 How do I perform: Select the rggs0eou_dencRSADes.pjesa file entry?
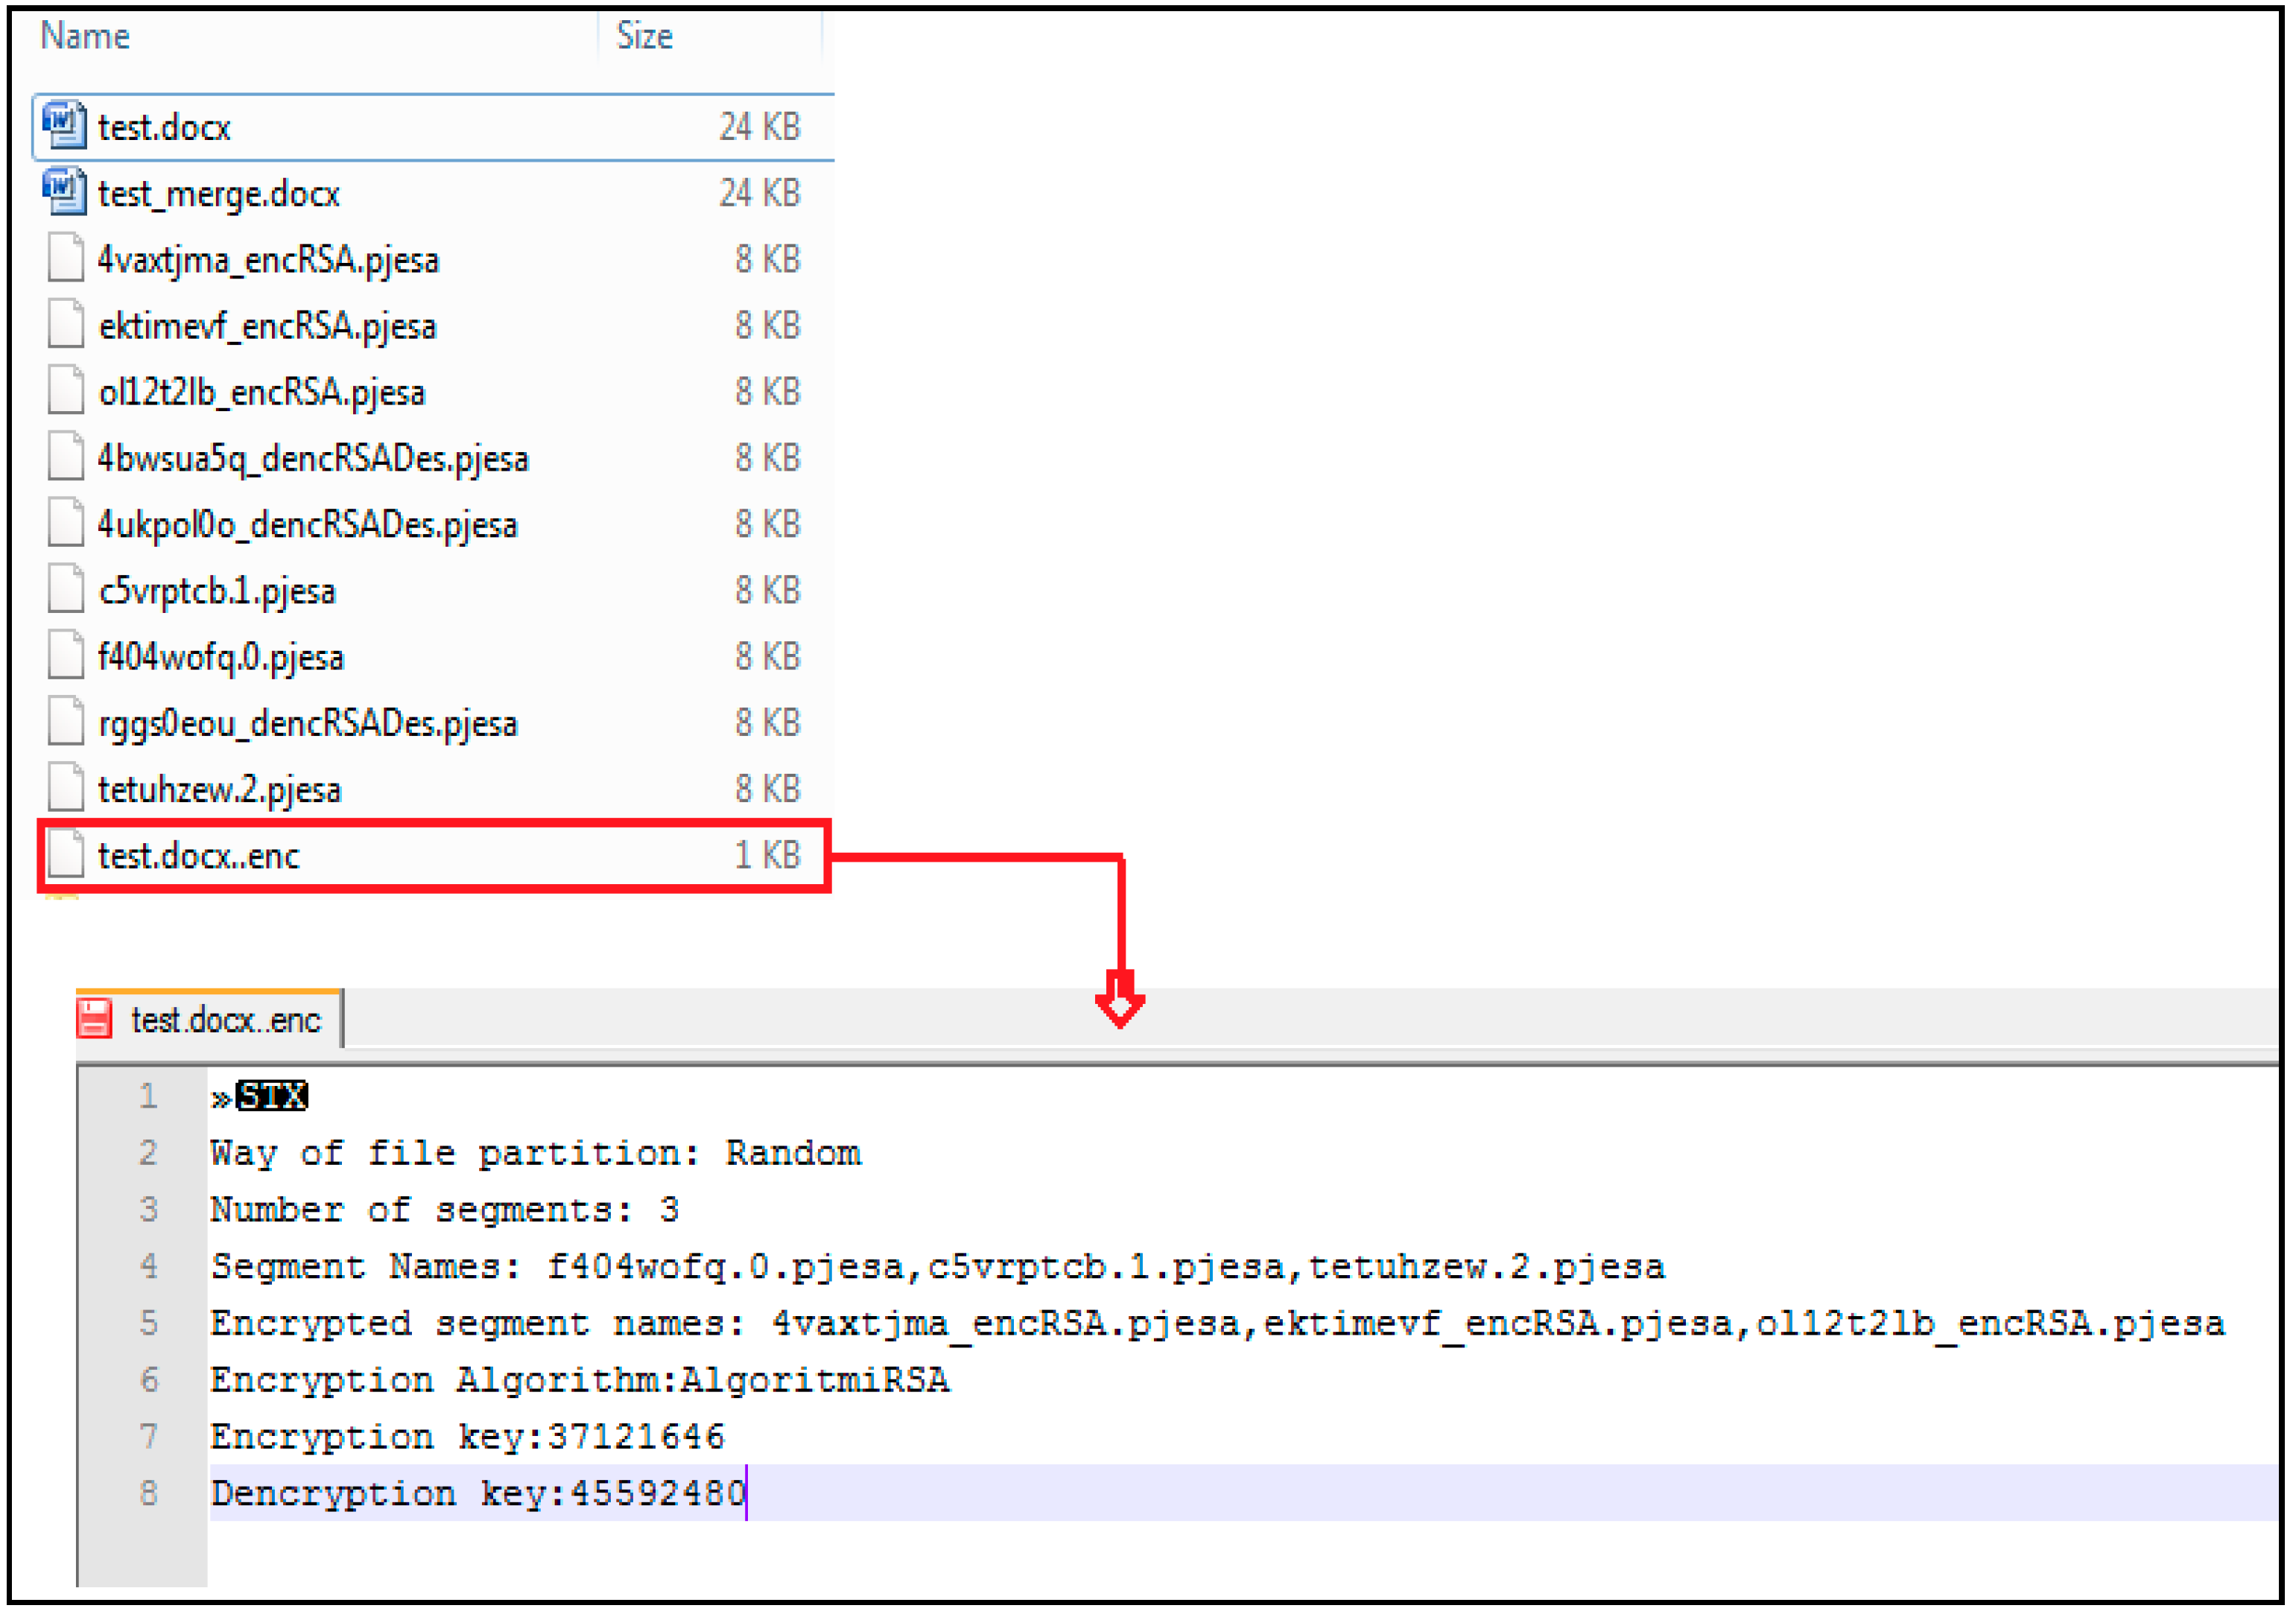pos(308,723)
